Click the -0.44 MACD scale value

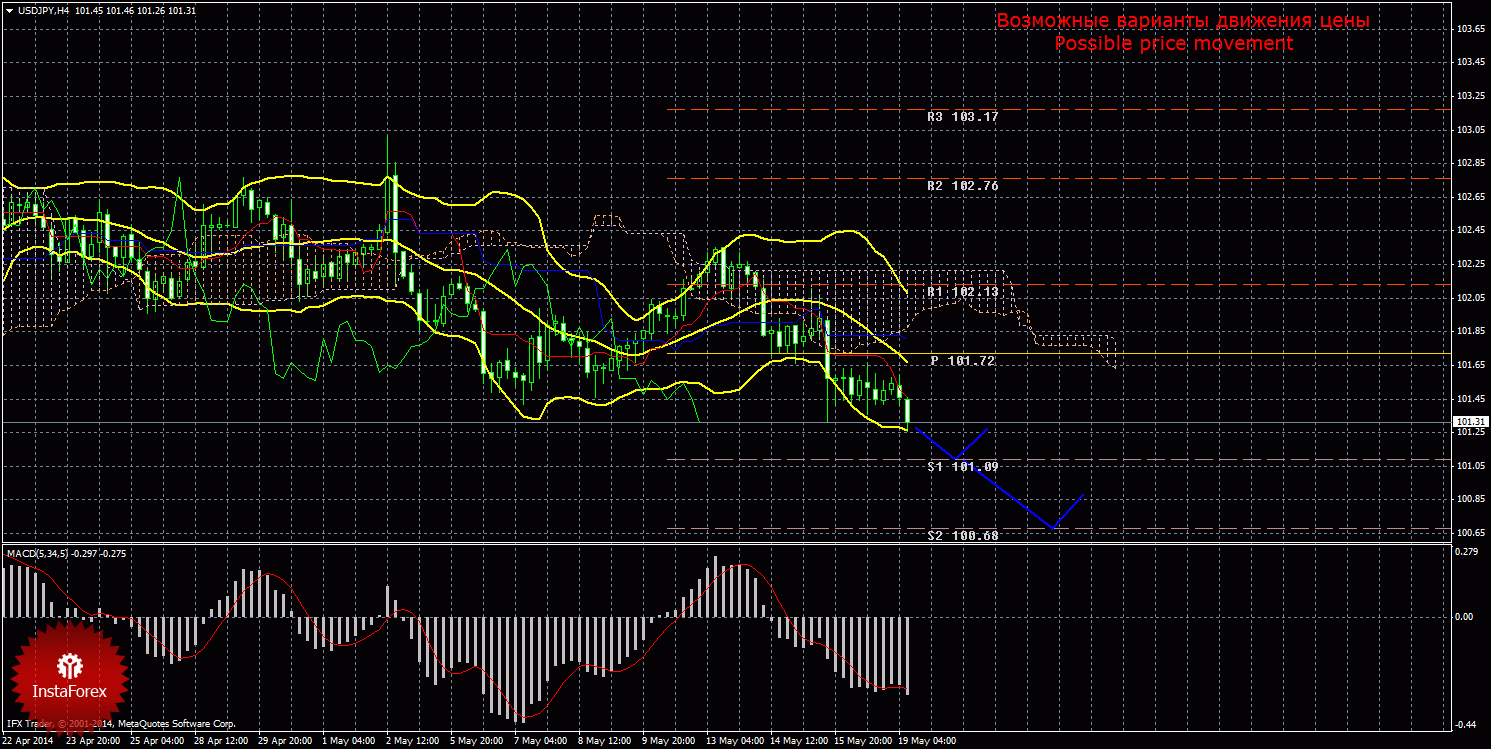1468,724
